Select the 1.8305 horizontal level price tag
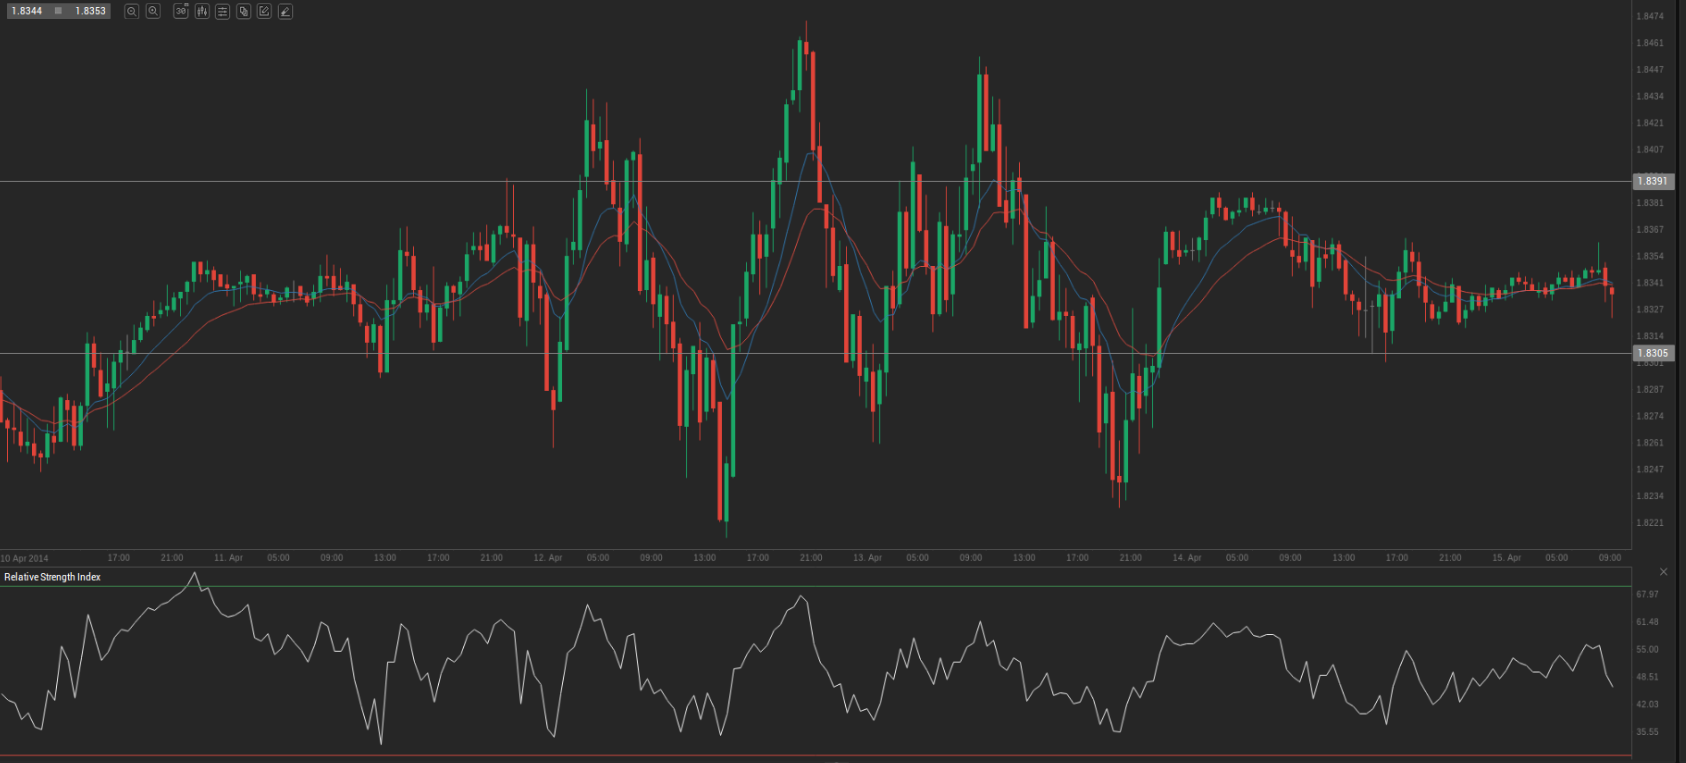The height and width of the screenshot is (763, 1686). click(1652, 353)
